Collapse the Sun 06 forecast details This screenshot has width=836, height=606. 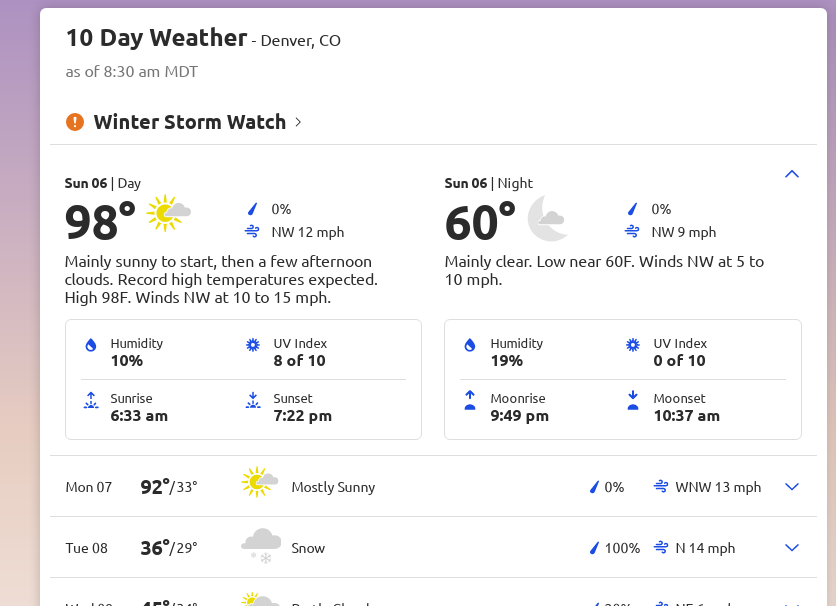pos(792,174)
